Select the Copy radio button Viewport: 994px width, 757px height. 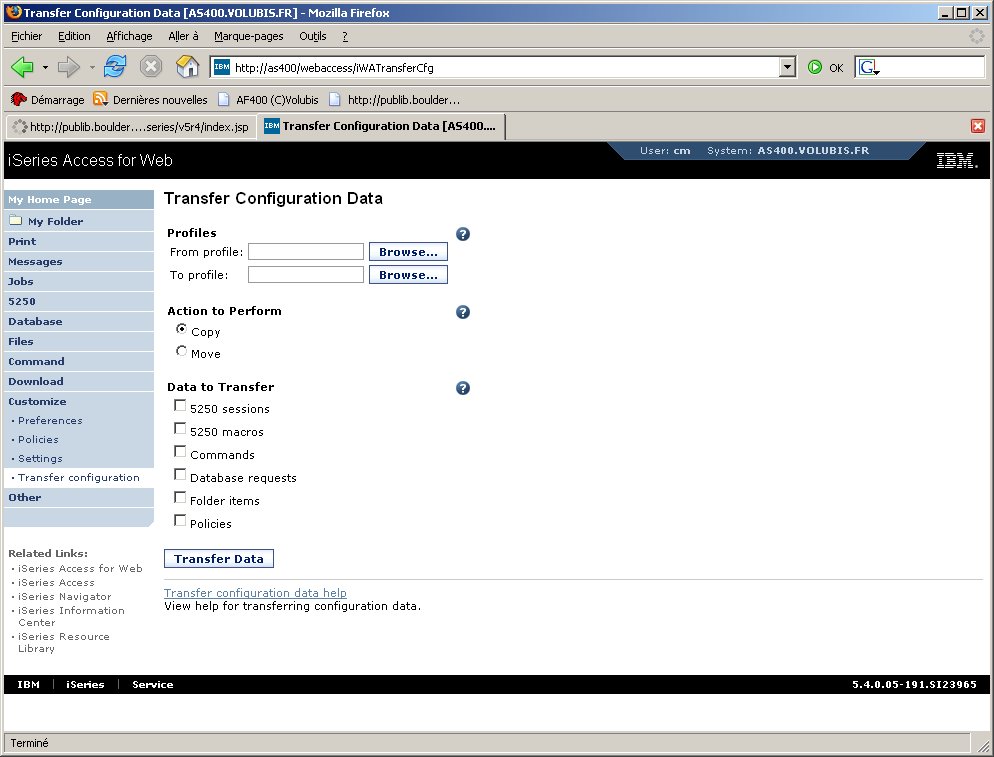pyautogui.click(x=181, y=329)
